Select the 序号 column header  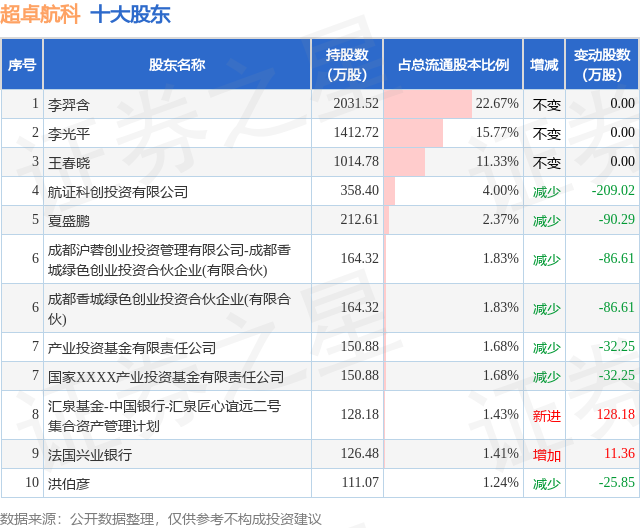click(22, 64)
